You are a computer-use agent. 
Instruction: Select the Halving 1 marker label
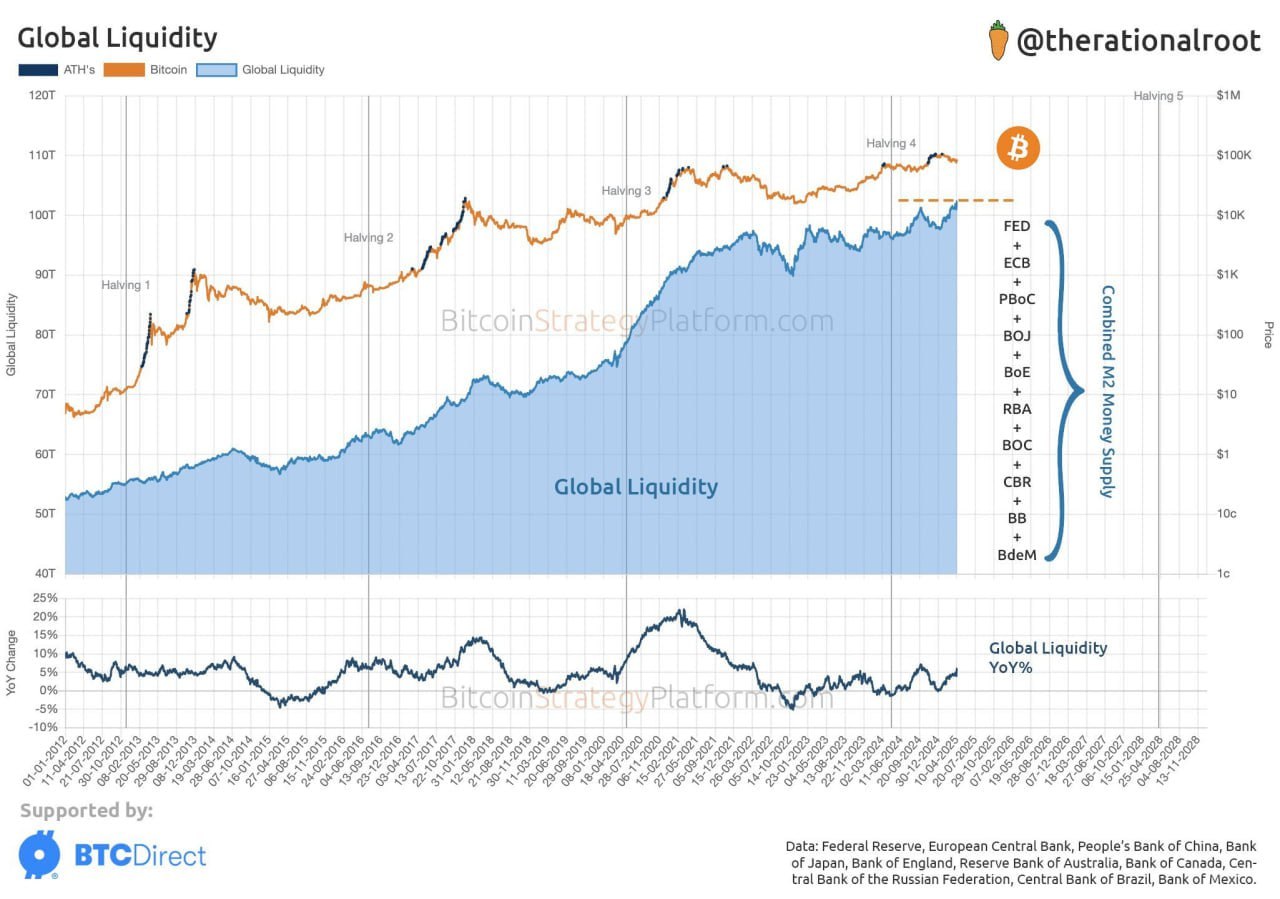pos(126,285)
